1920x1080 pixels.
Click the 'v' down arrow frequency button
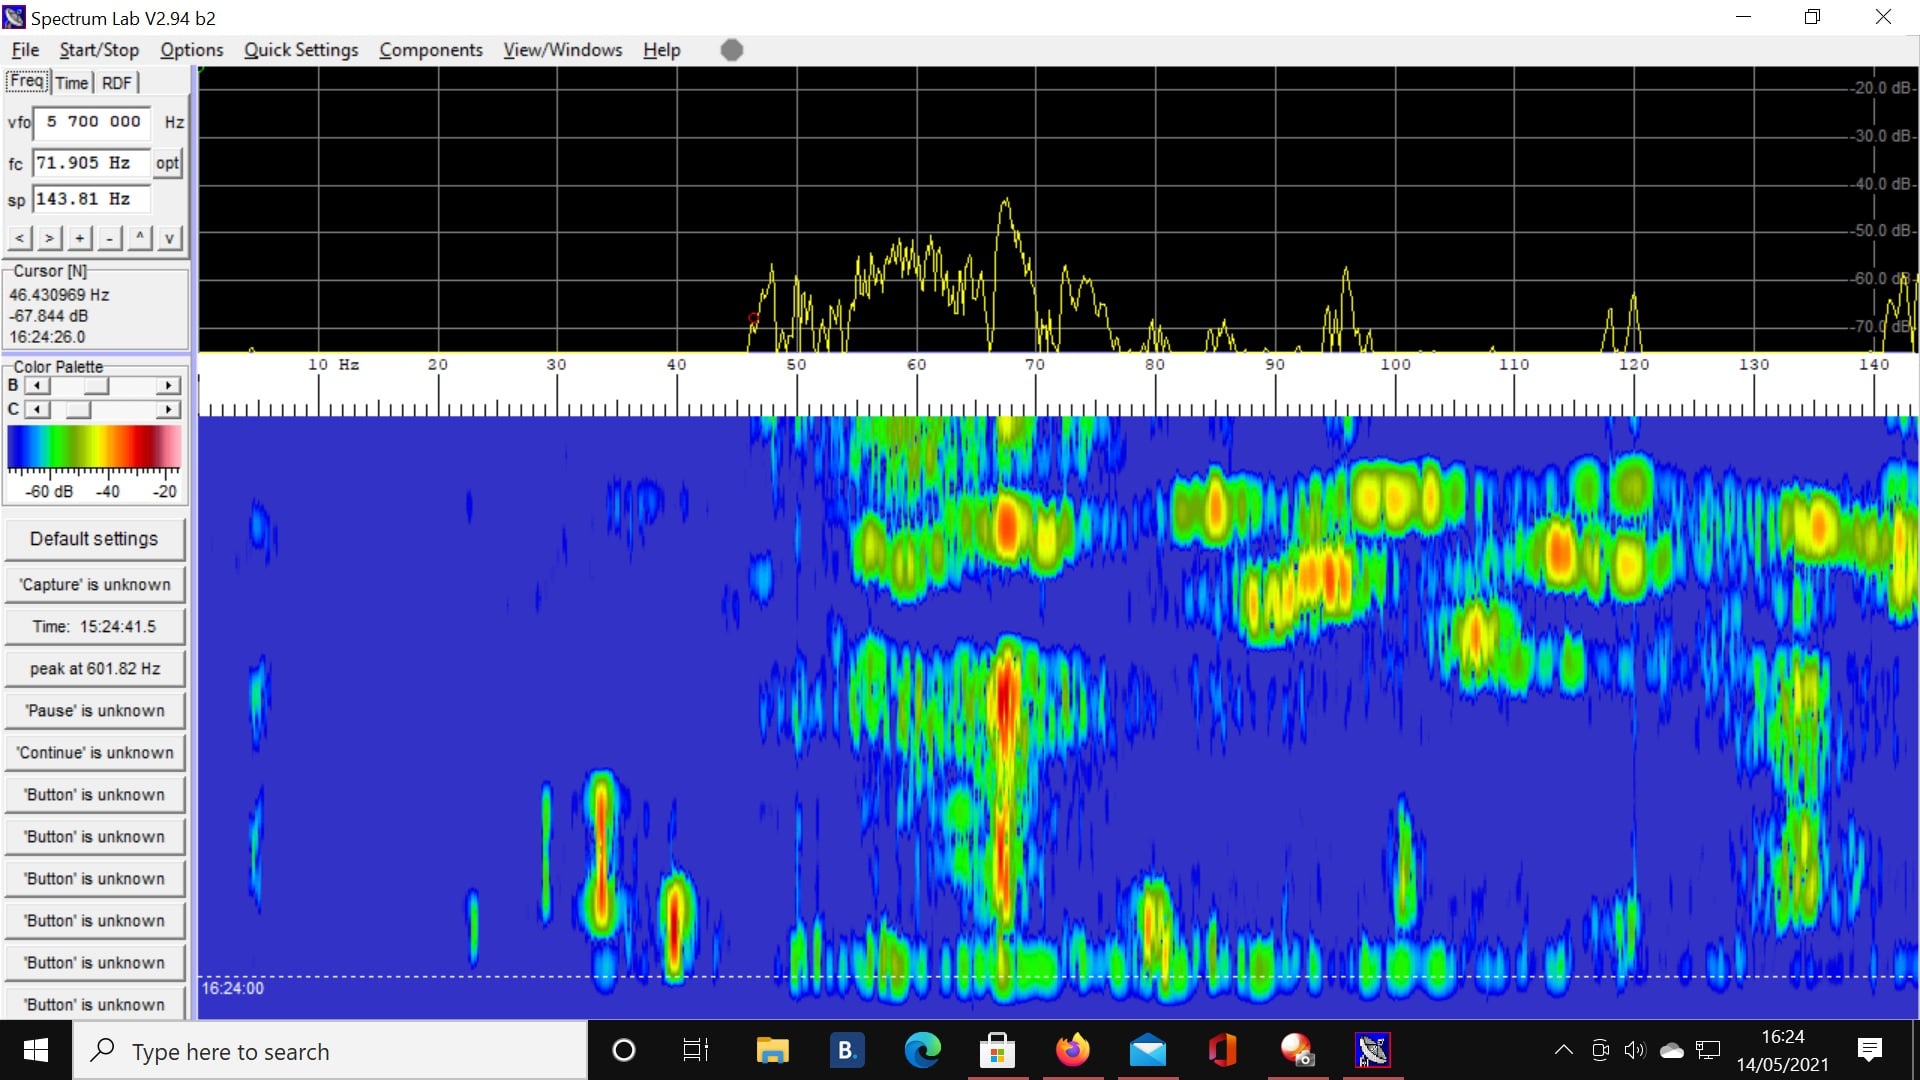(x=169, y=238)
